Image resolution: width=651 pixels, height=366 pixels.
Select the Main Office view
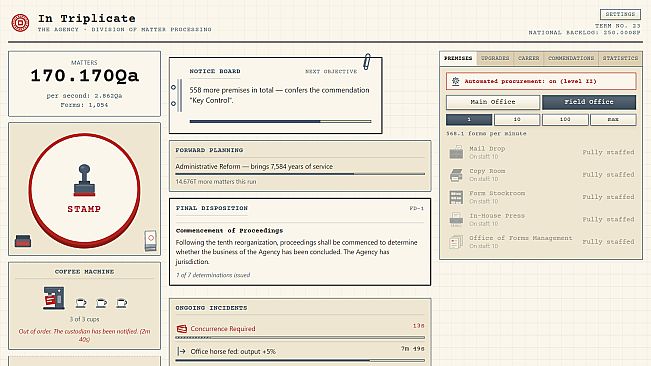[493, 102]
